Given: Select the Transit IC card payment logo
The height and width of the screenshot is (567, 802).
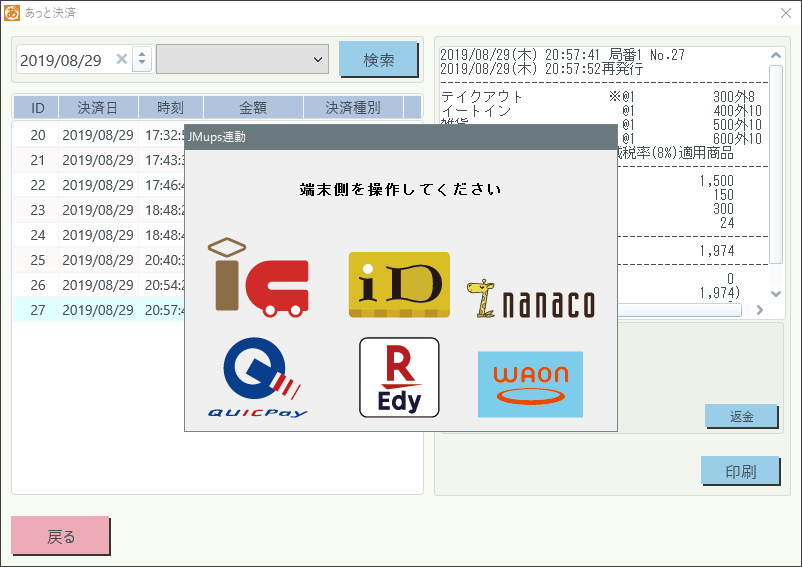Looking at the screenshot, I should pos(257,278).
